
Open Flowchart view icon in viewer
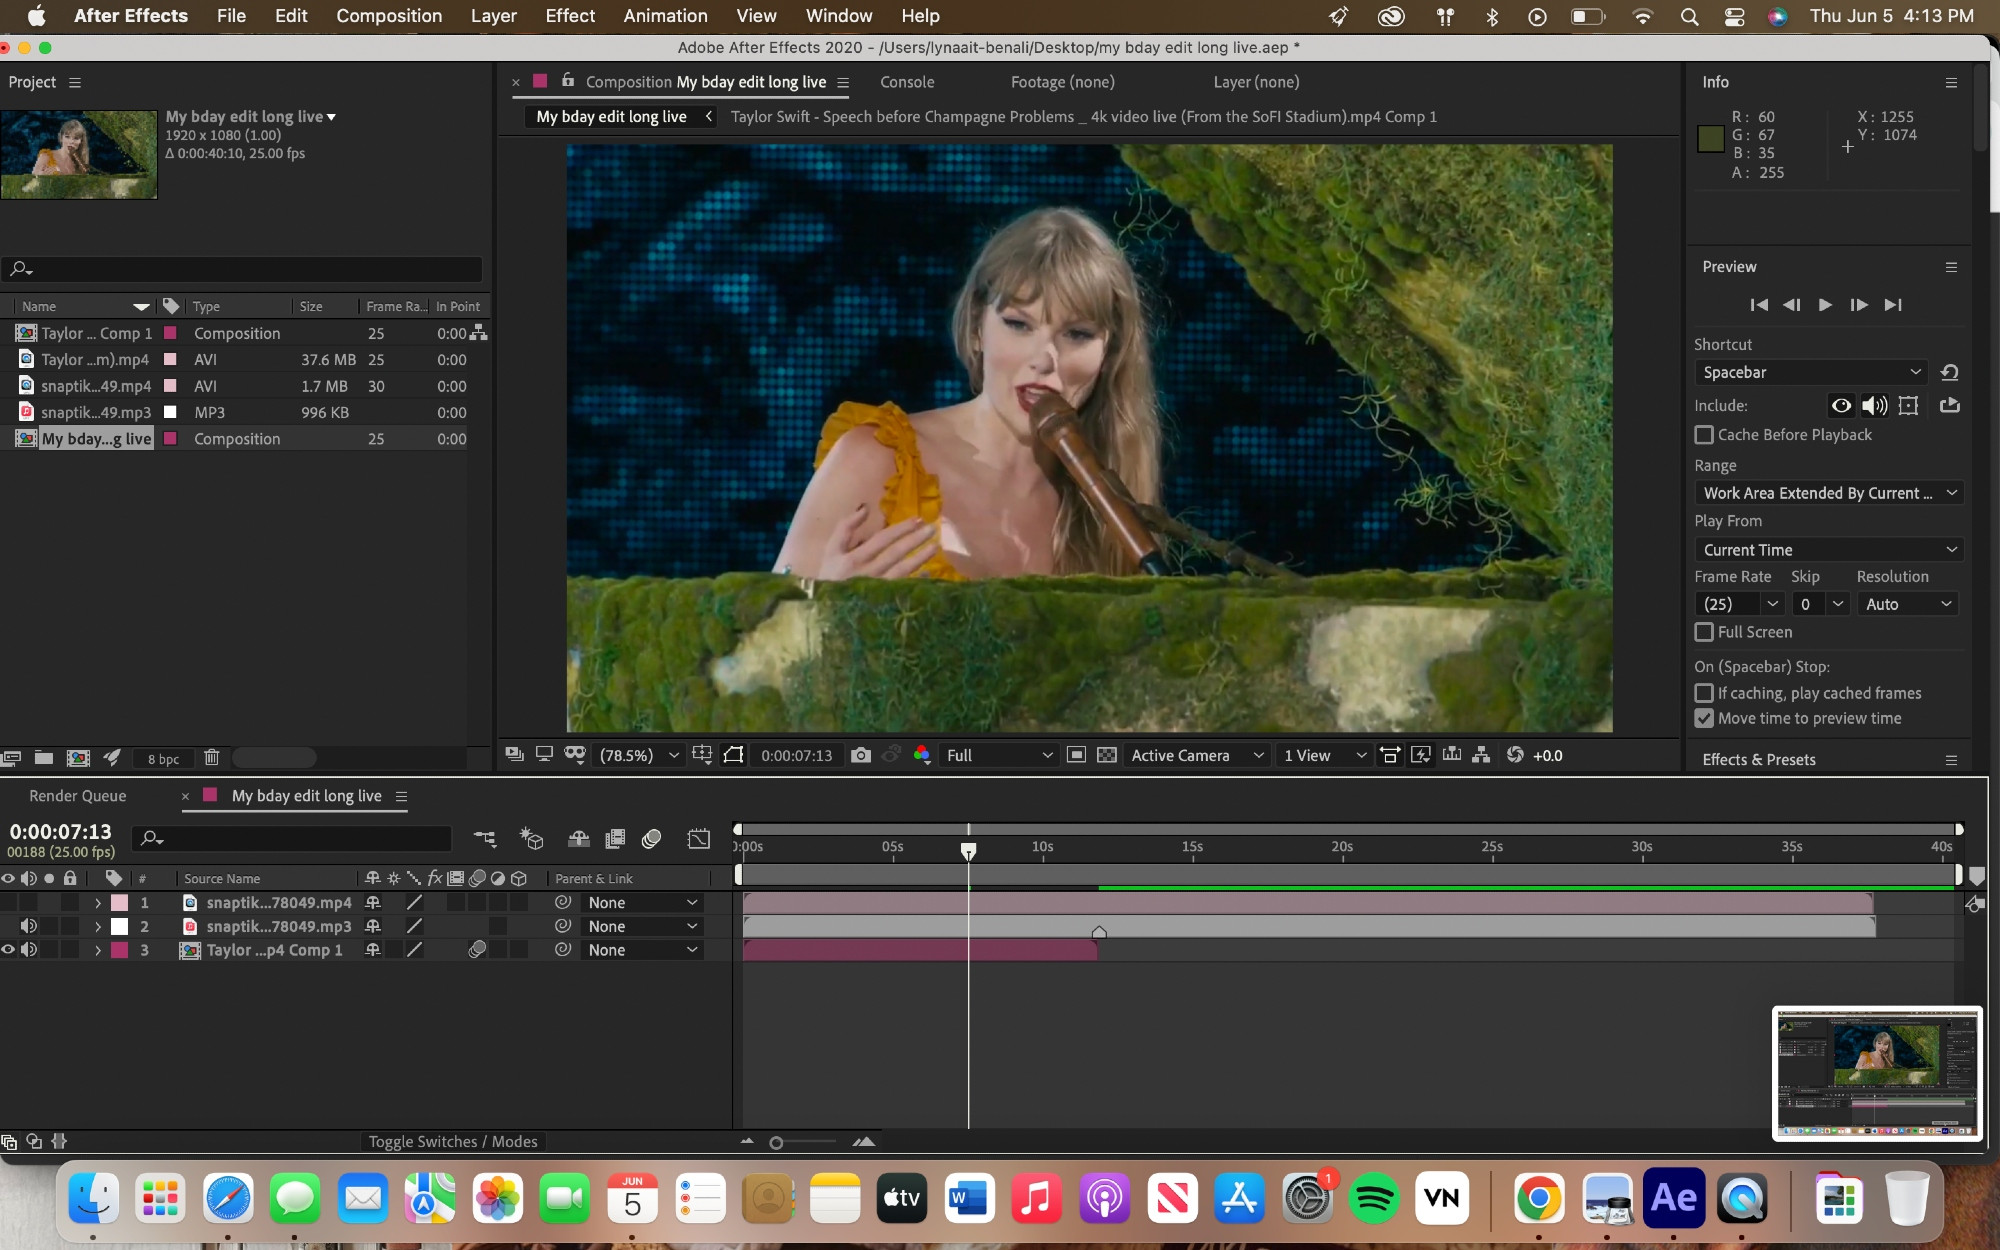1481,755
